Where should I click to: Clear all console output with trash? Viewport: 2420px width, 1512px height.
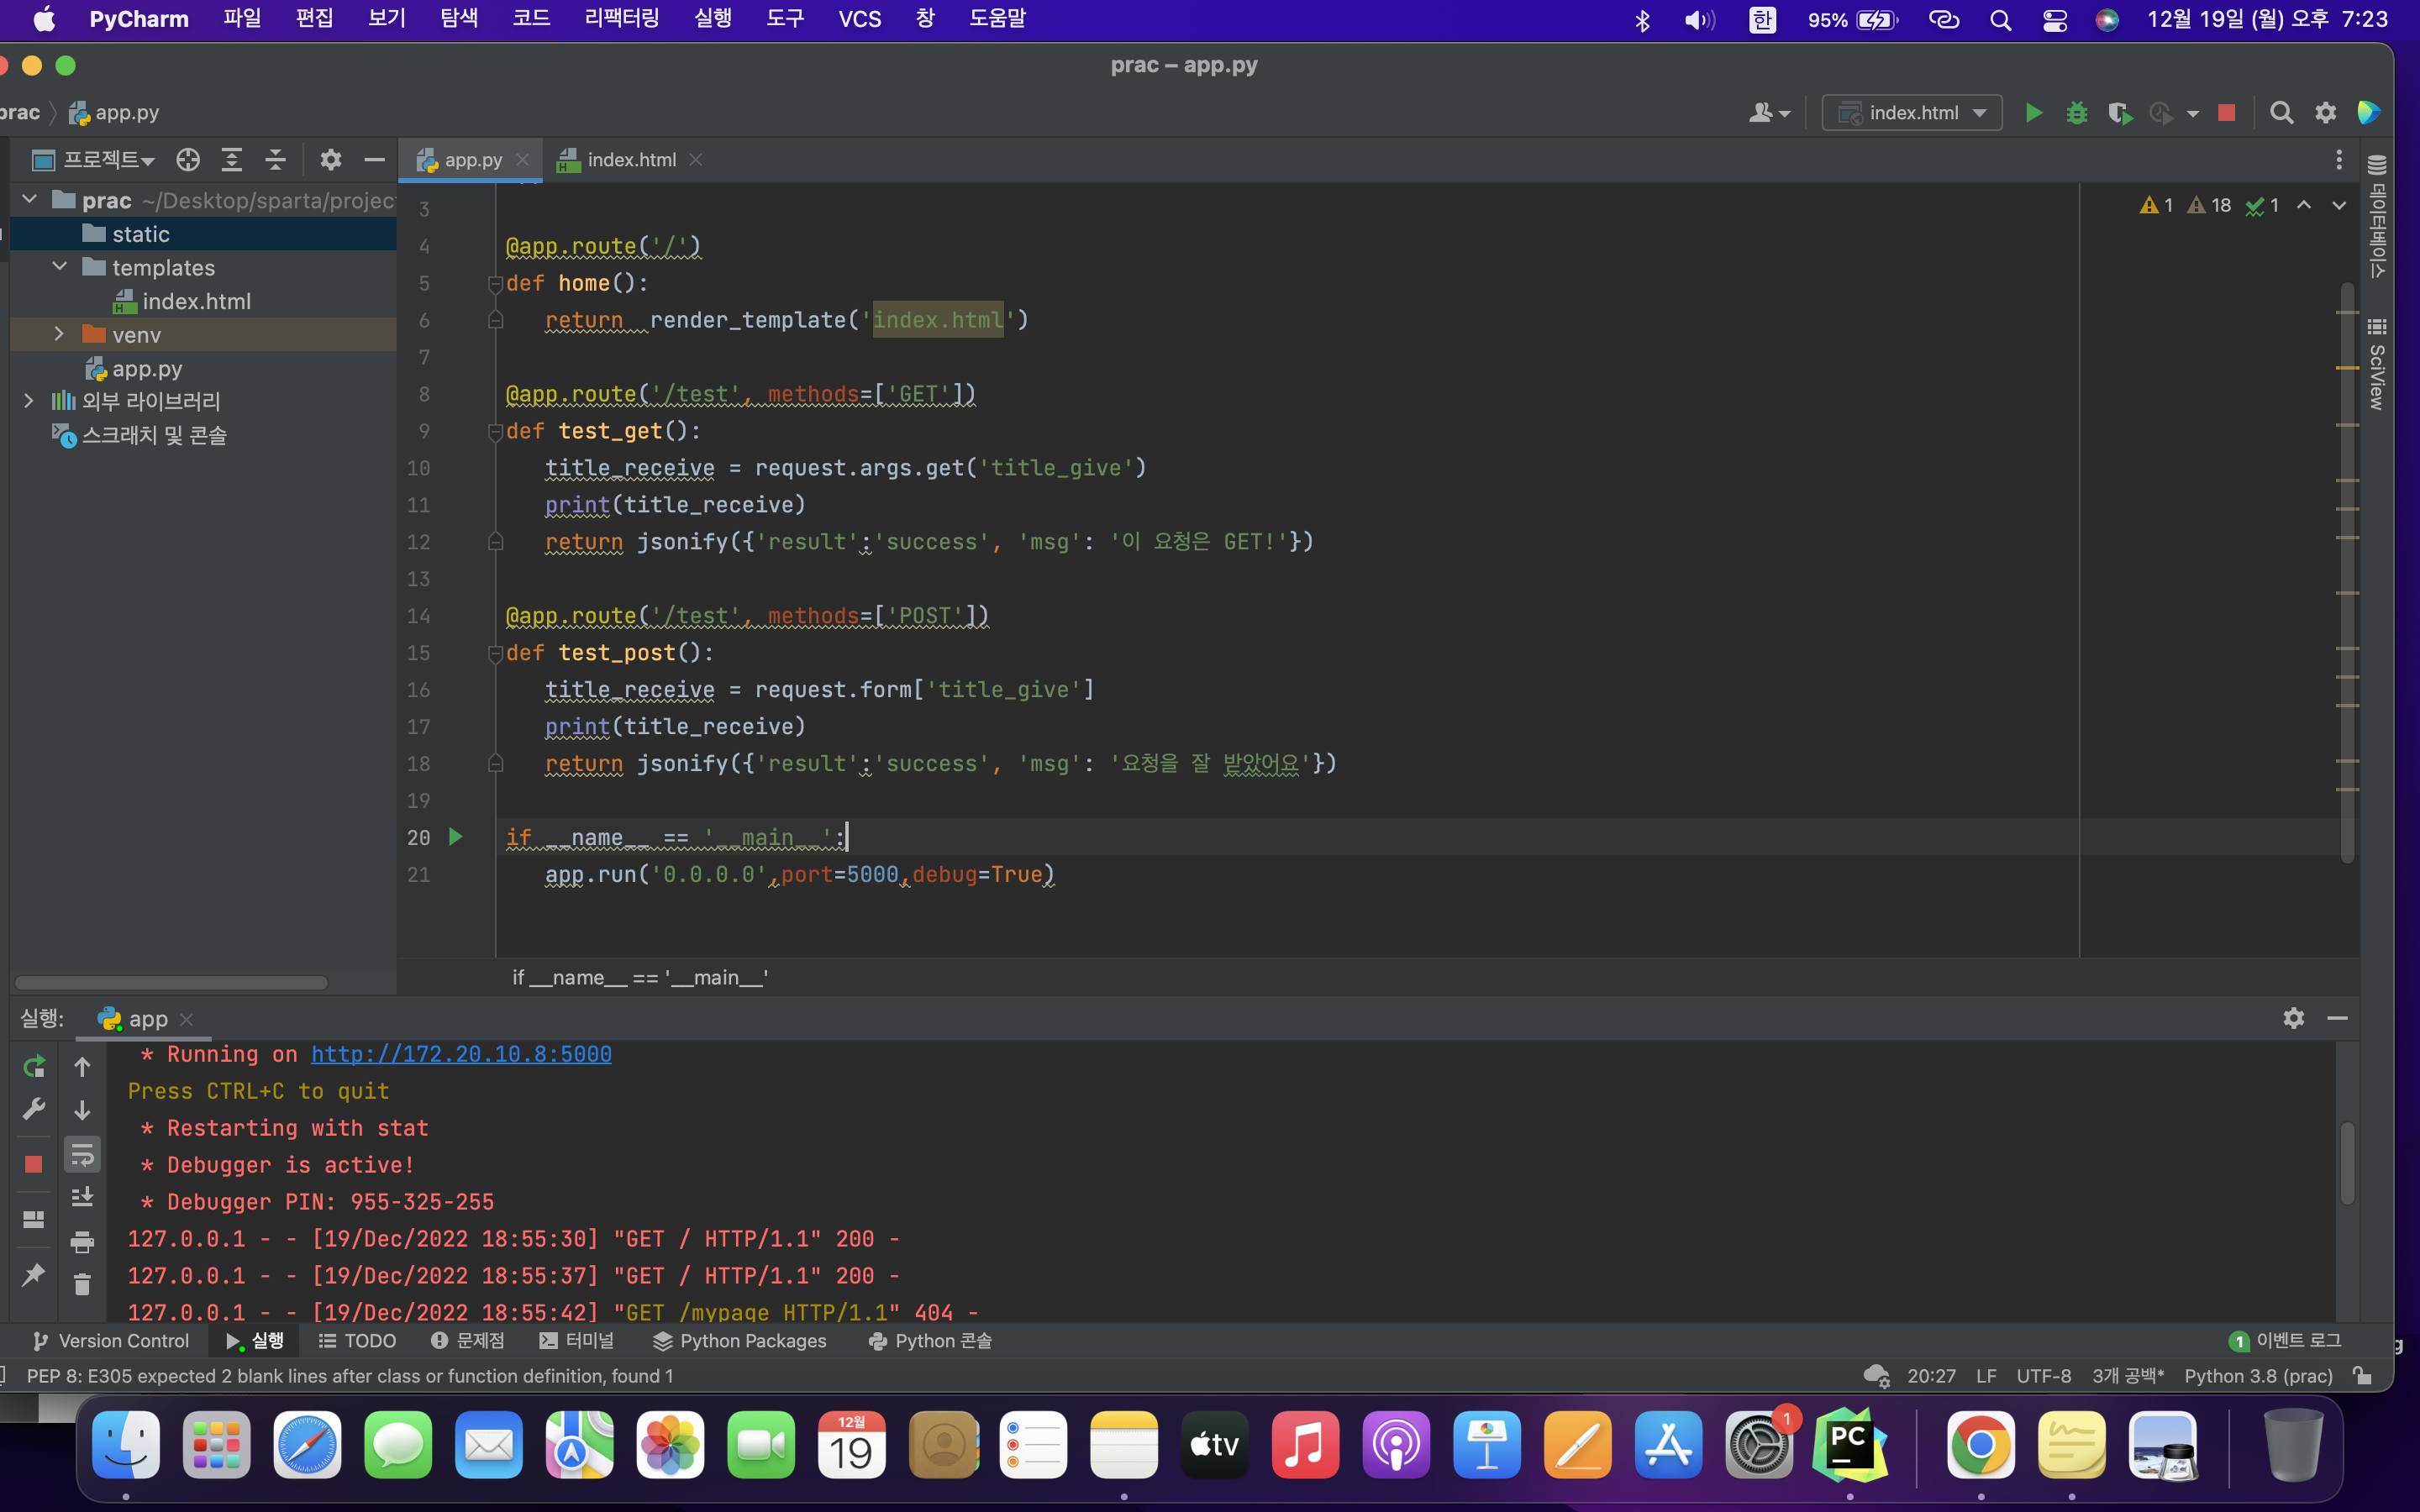point(82,1284)
